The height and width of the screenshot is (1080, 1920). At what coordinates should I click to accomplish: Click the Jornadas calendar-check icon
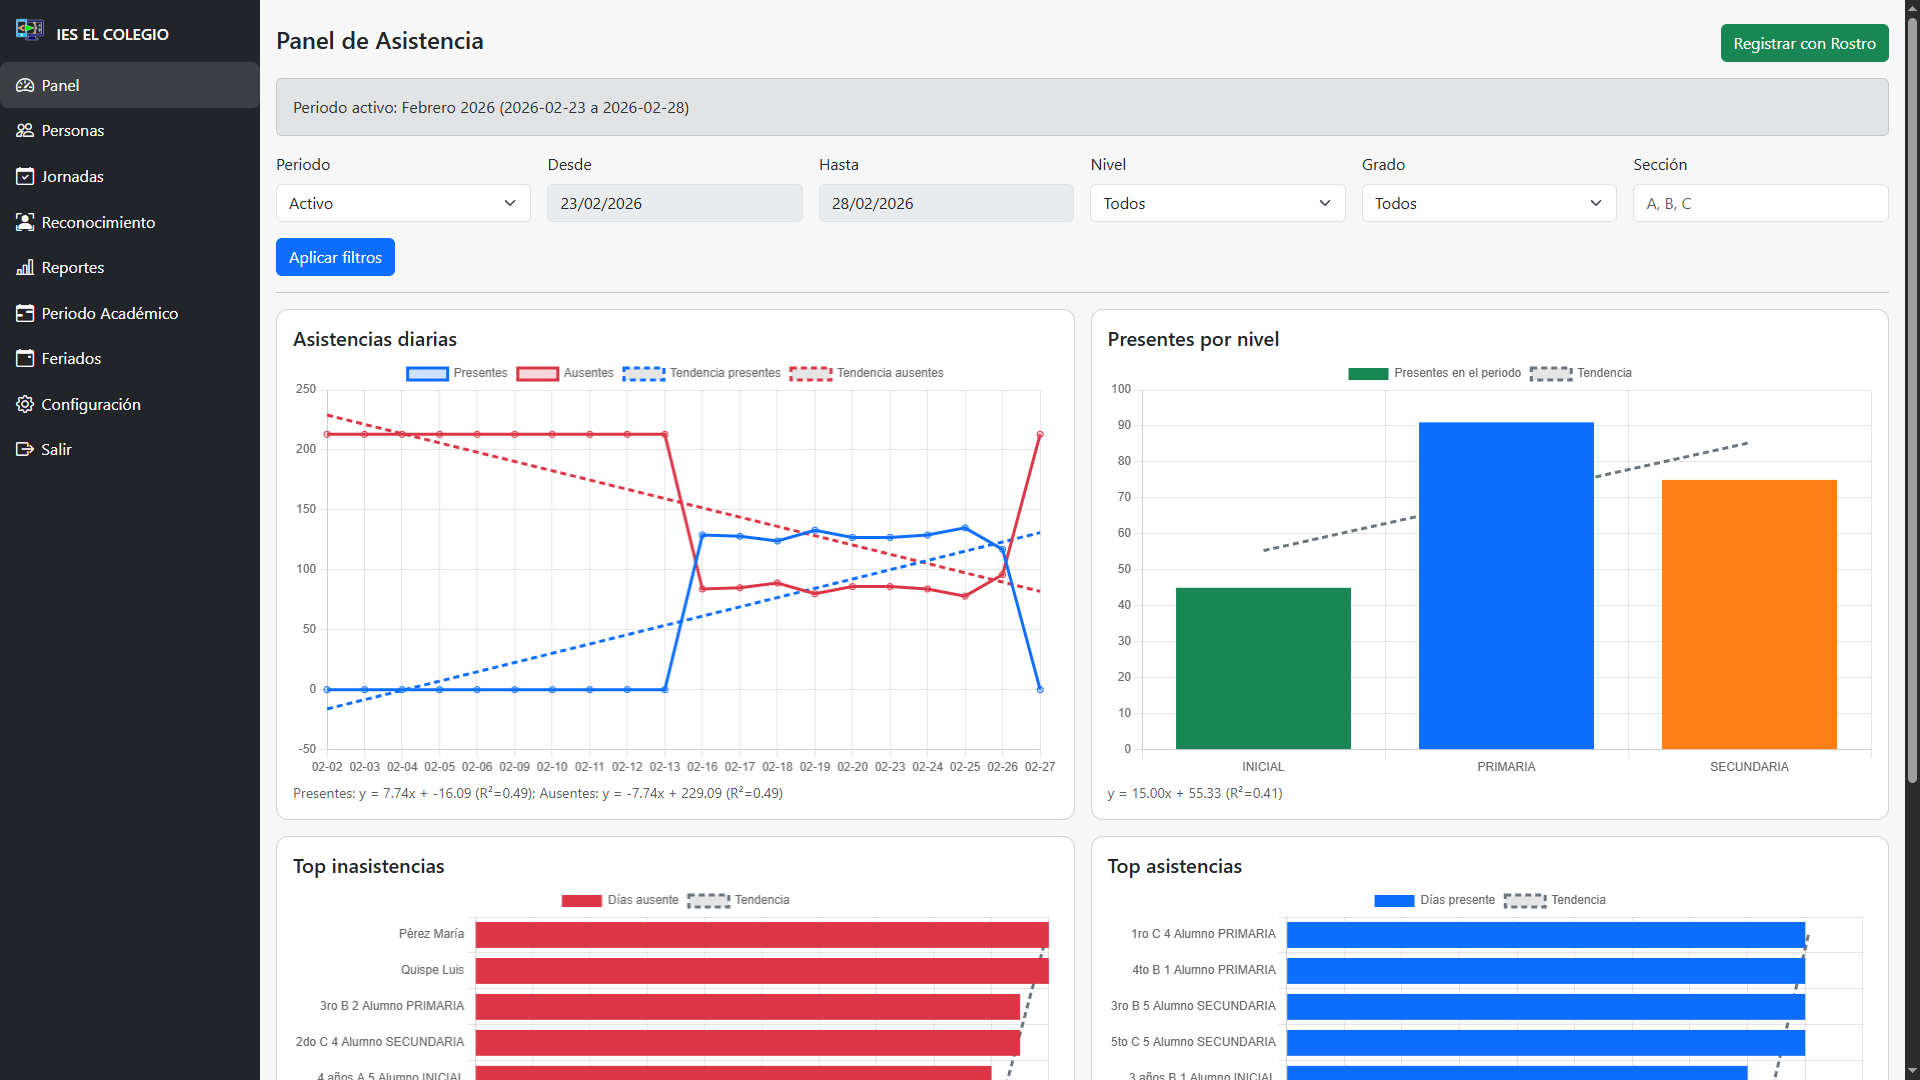click(25, 177)
